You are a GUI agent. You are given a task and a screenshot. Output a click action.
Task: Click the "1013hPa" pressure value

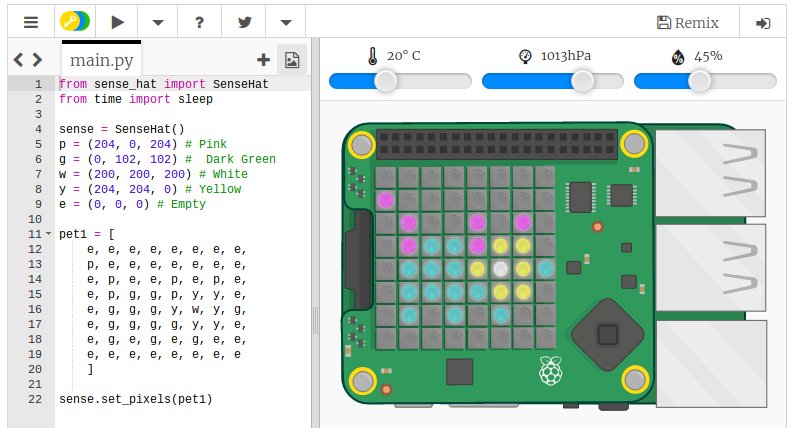coord(566,56)
